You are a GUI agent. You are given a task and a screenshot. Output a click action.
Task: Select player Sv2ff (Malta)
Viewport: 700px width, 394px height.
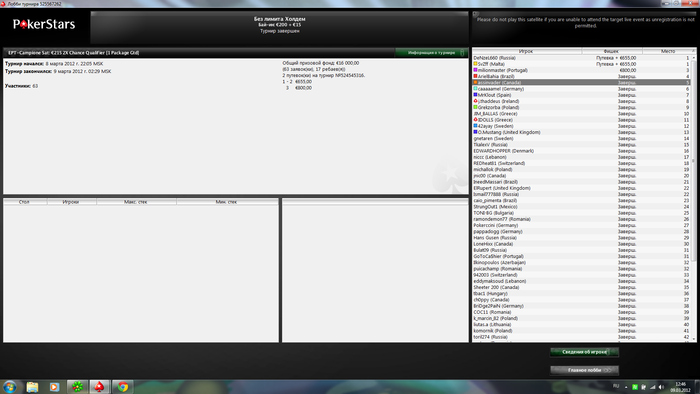(582, 64)
